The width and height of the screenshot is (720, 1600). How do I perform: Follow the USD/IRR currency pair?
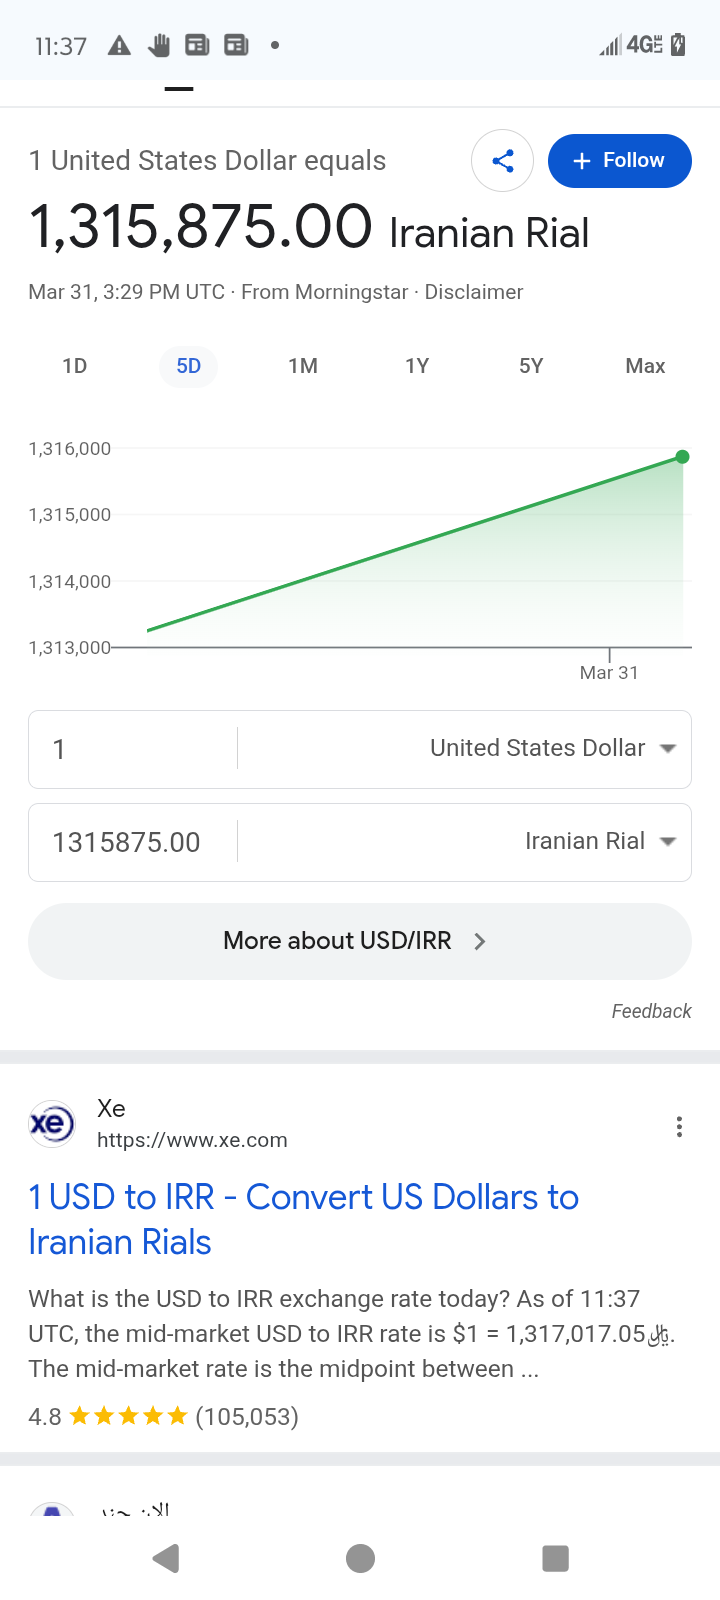[x=619, y=161]
